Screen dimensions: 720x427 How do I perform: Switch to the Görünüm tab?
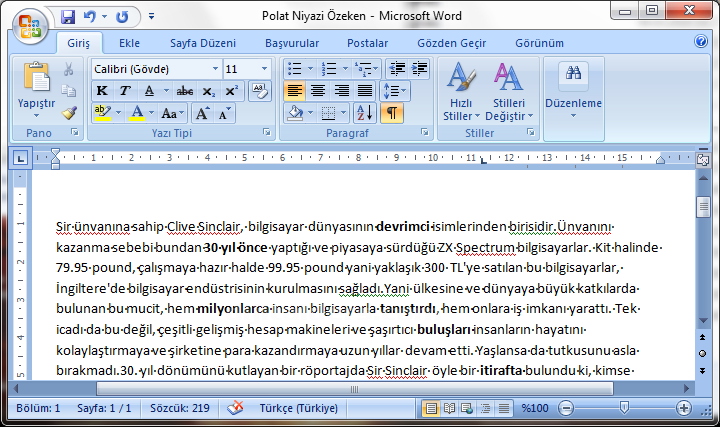(539, 43)
